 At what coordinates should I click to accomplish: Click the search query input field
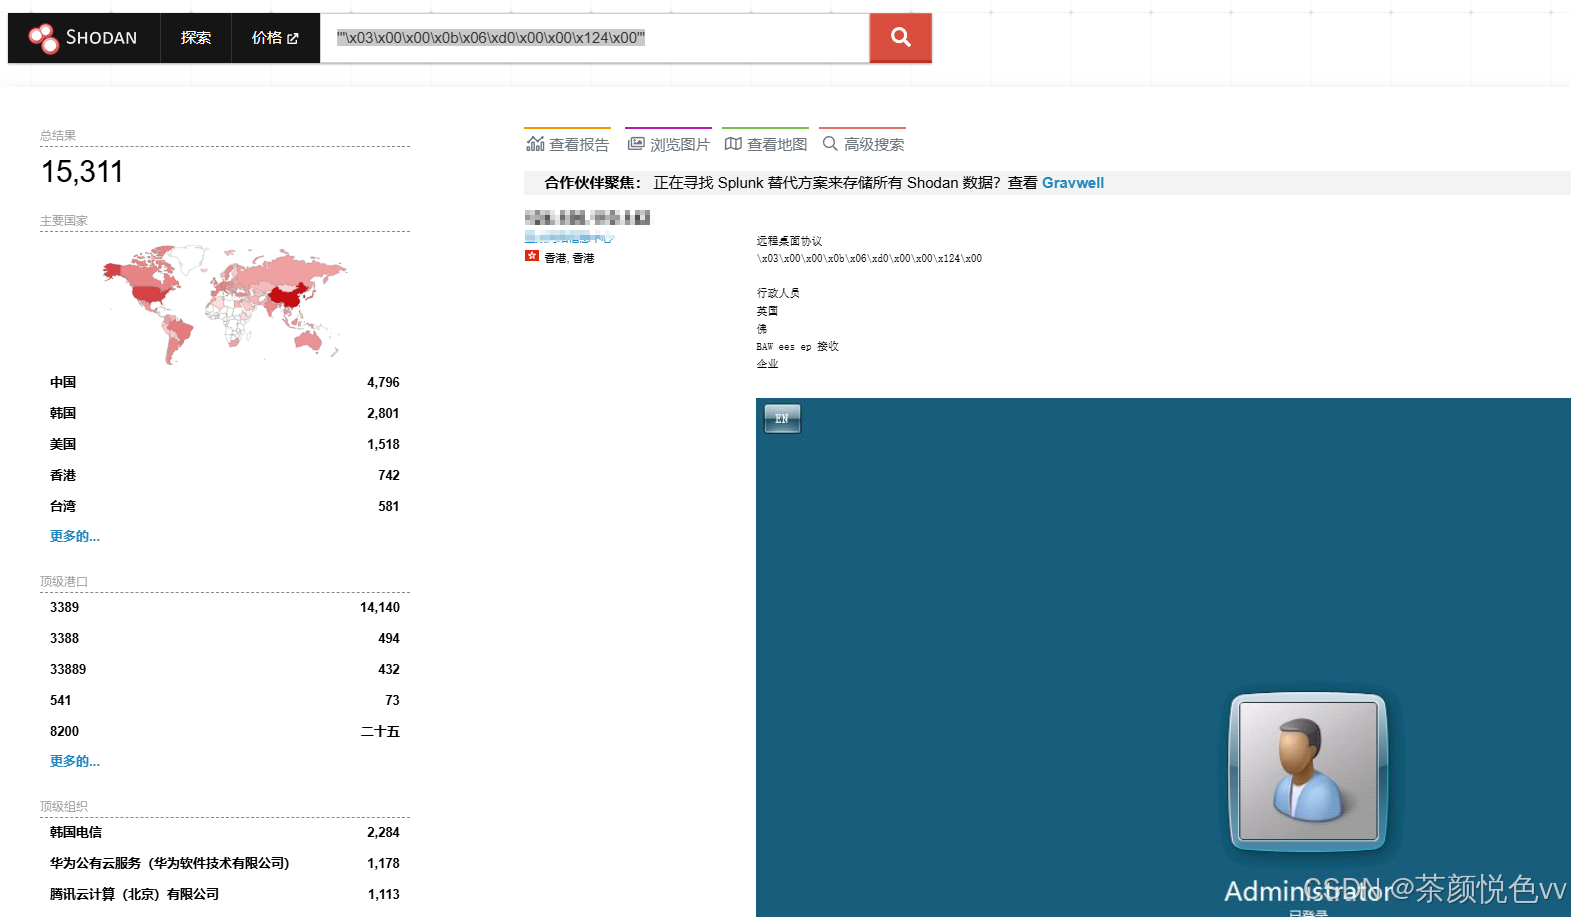pos(595,38)
